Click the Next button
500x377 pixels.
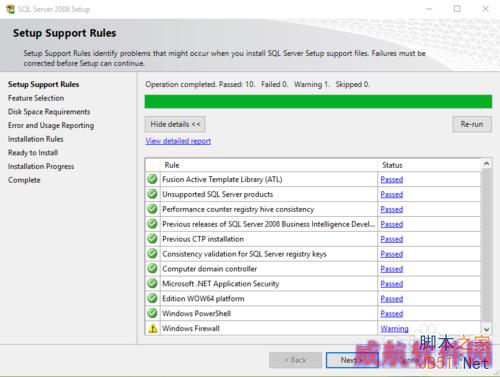pyautogui.click(x=352, y=360)
